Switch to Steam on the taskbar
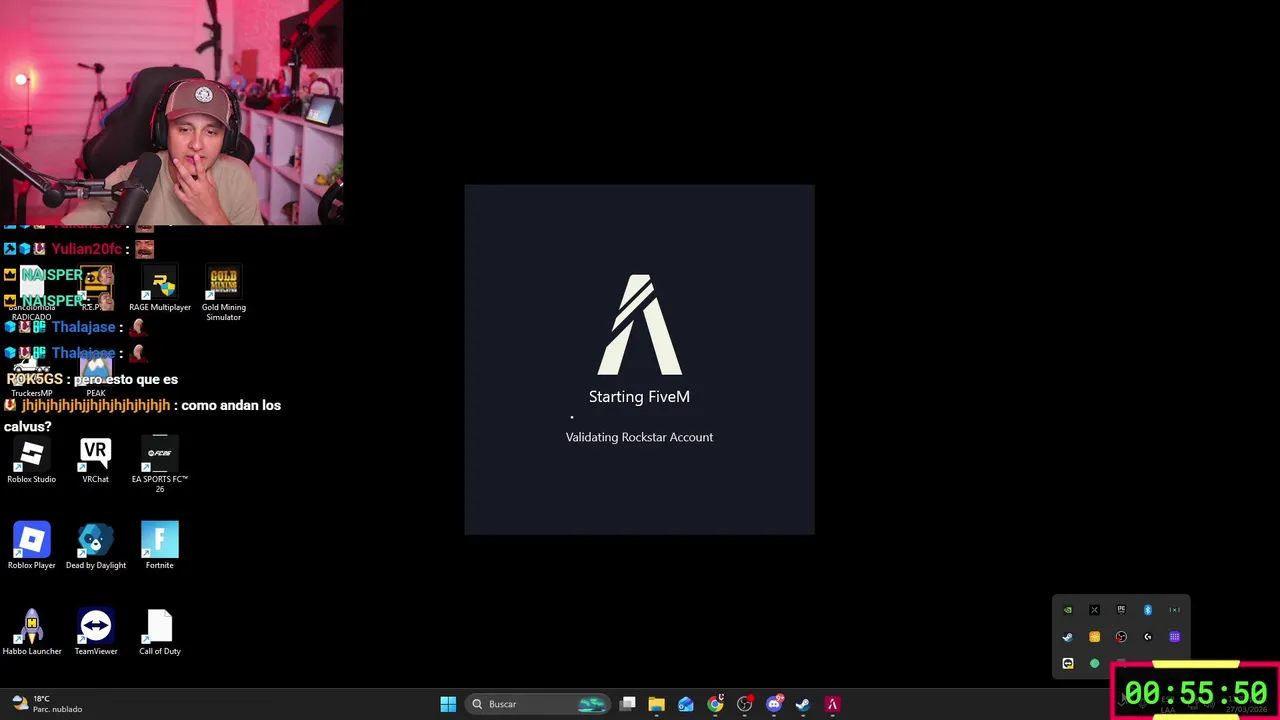 [x=802, y=704]
